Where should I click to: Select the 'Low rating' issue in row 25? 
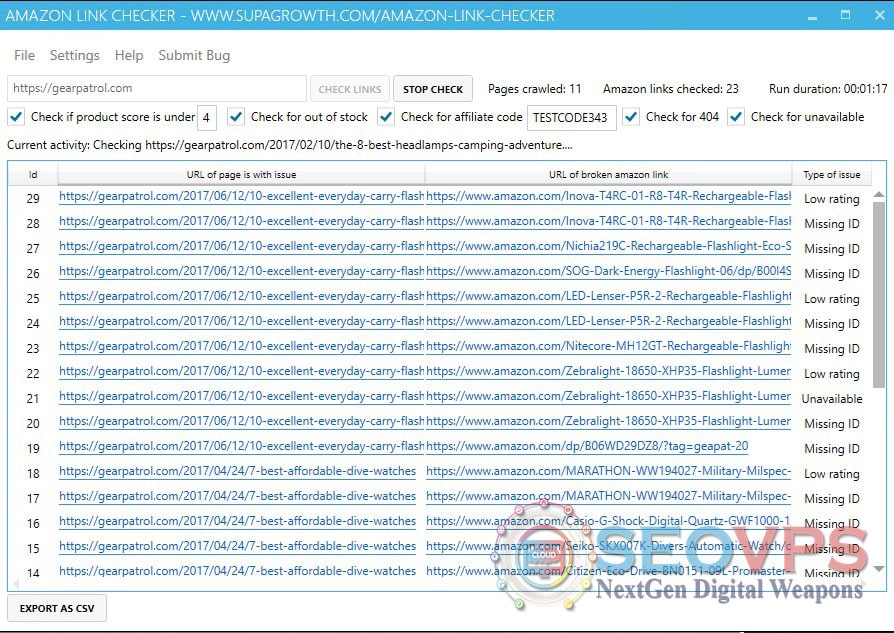(x=832, y=299)
